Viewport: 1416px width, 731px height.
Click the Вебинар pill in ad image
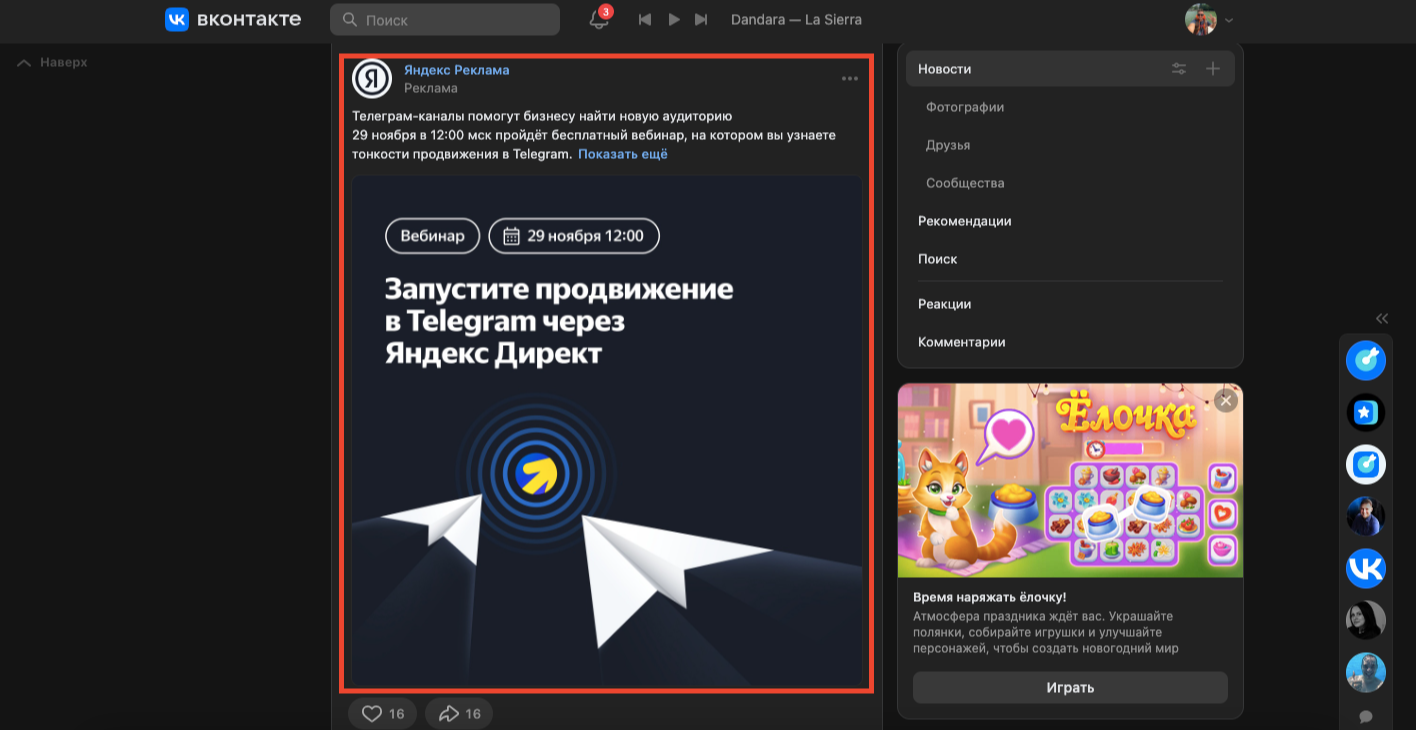[x=433, y=236]
